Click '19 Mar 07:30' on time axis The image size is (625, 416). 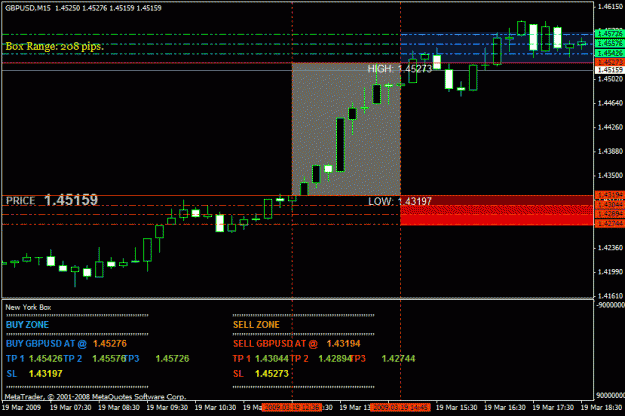[71, 408]
